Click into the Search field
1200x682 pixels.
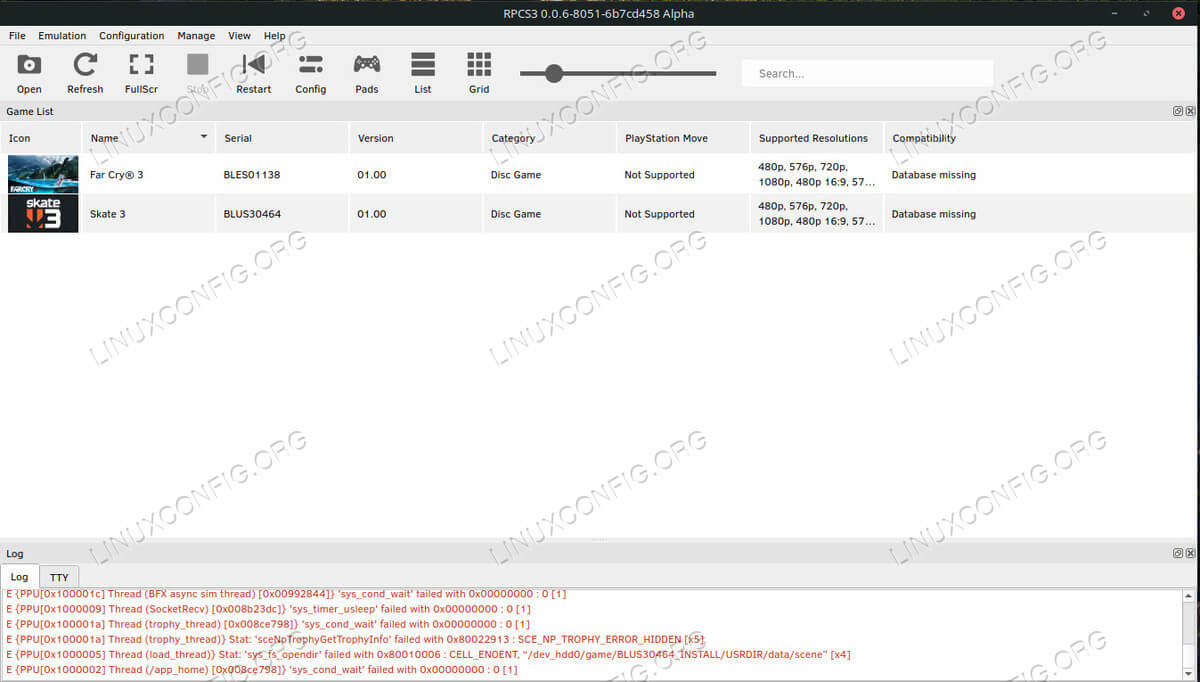click(867, 73)
